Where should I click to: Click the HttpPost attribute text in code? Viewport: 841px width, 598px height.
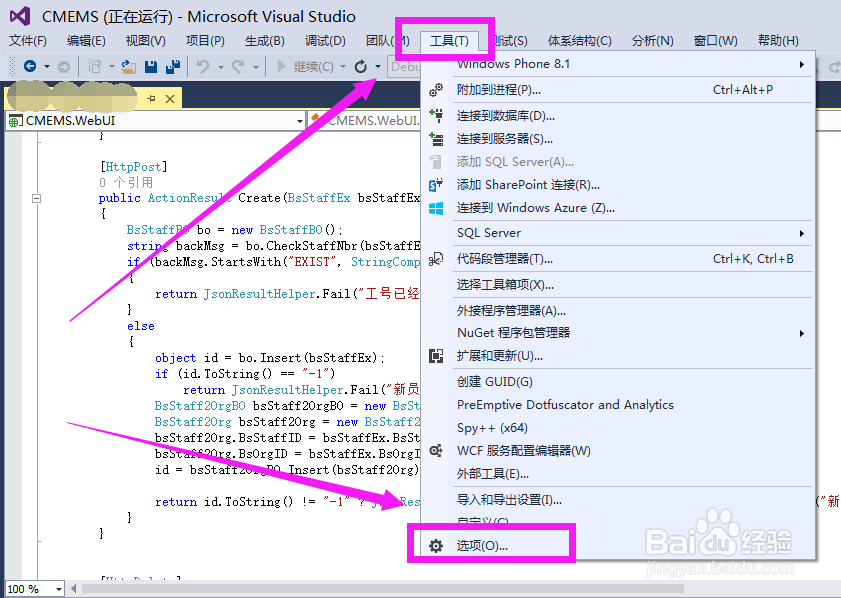point(134,167)
